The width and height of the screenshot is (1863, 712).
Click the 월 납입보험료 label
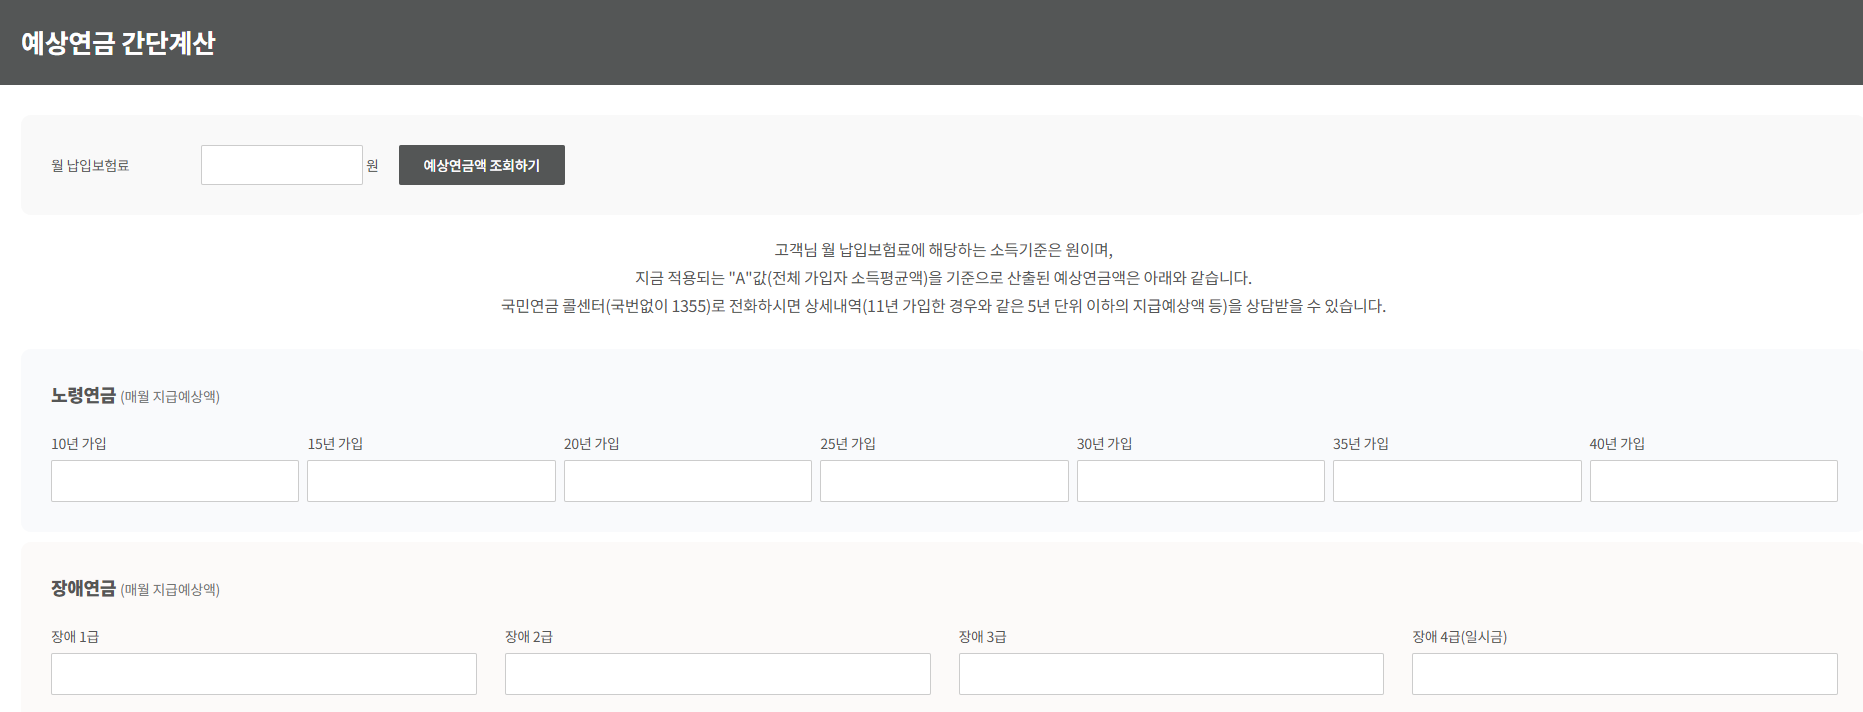tap(90, 166)
